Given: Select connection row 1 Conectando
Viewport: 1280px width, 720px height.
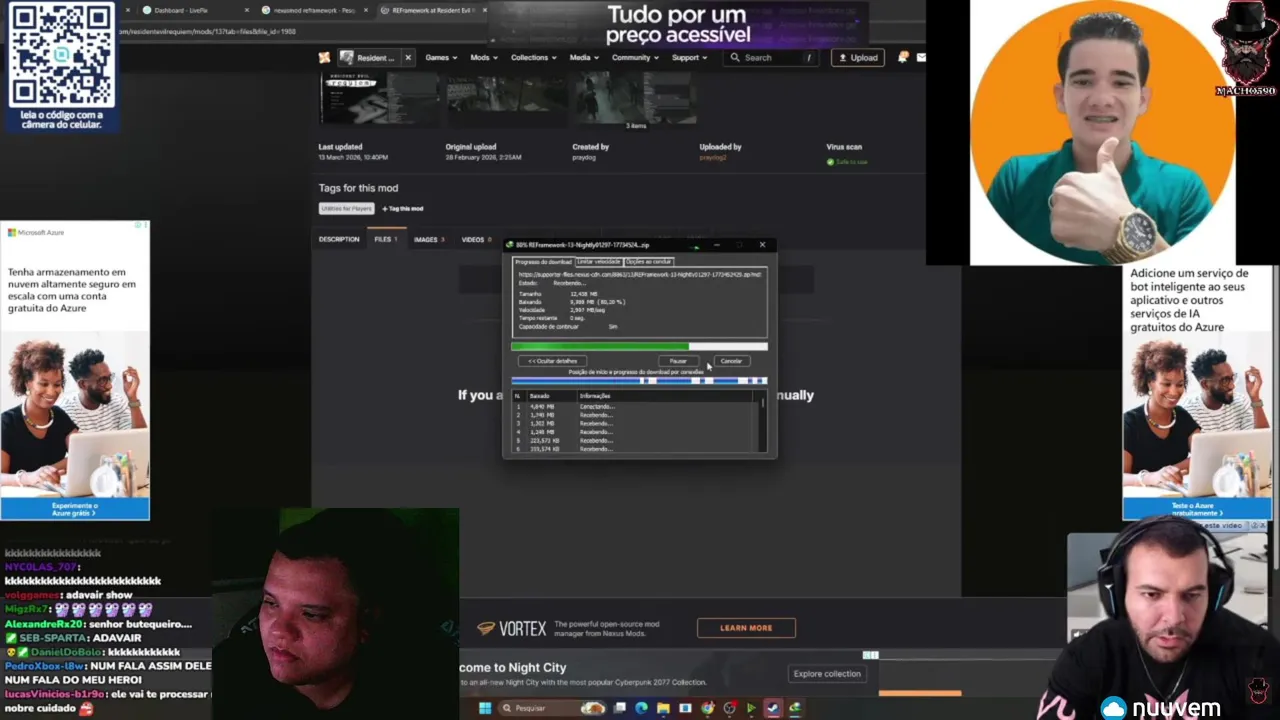Looking at the screenshot, I should (635, 407).
